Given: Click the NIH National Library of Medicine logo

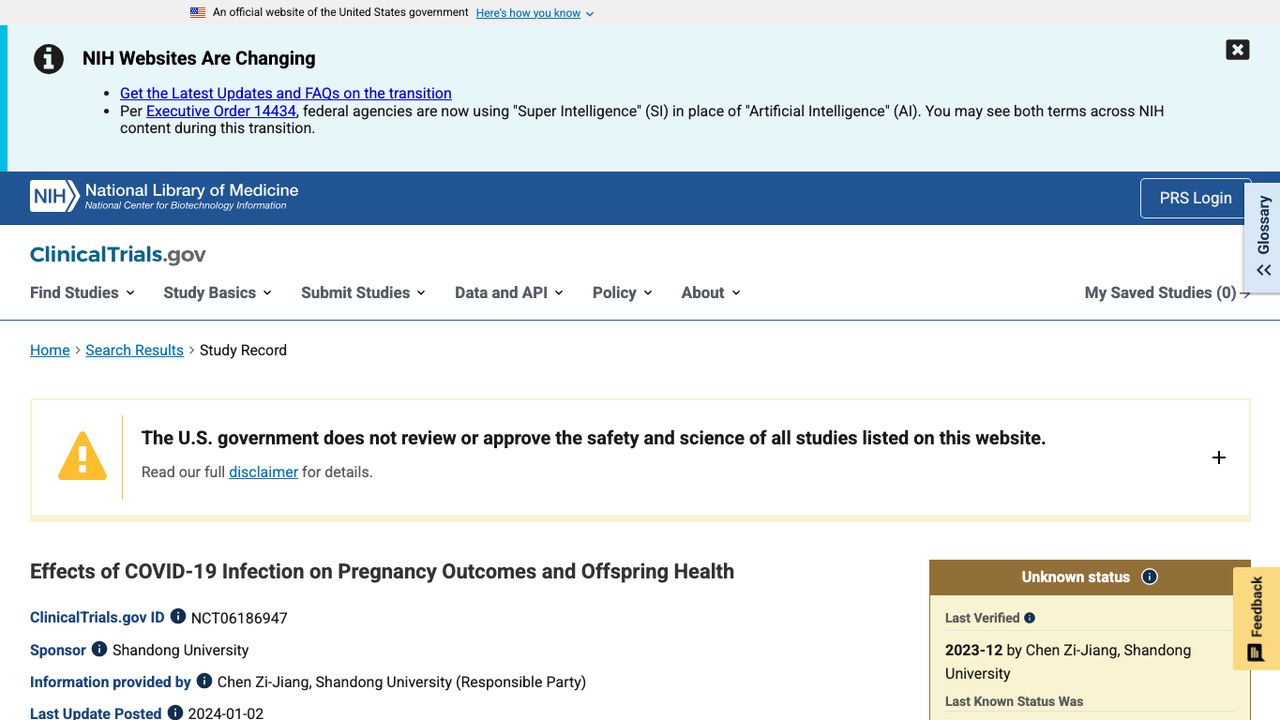Looking at the screenshot, I should tap(164, 197).
